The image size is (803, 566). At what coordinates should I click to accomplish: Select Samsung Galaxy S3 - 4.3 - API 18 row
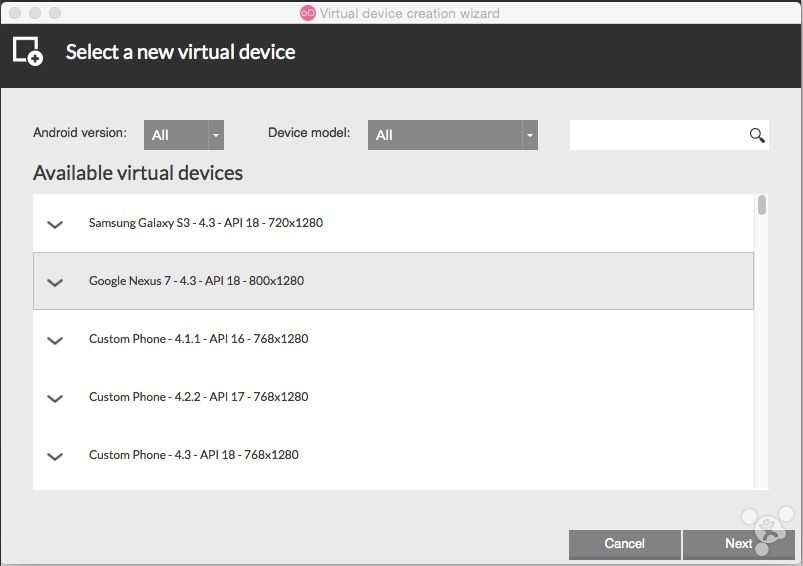tap(393, 223)
